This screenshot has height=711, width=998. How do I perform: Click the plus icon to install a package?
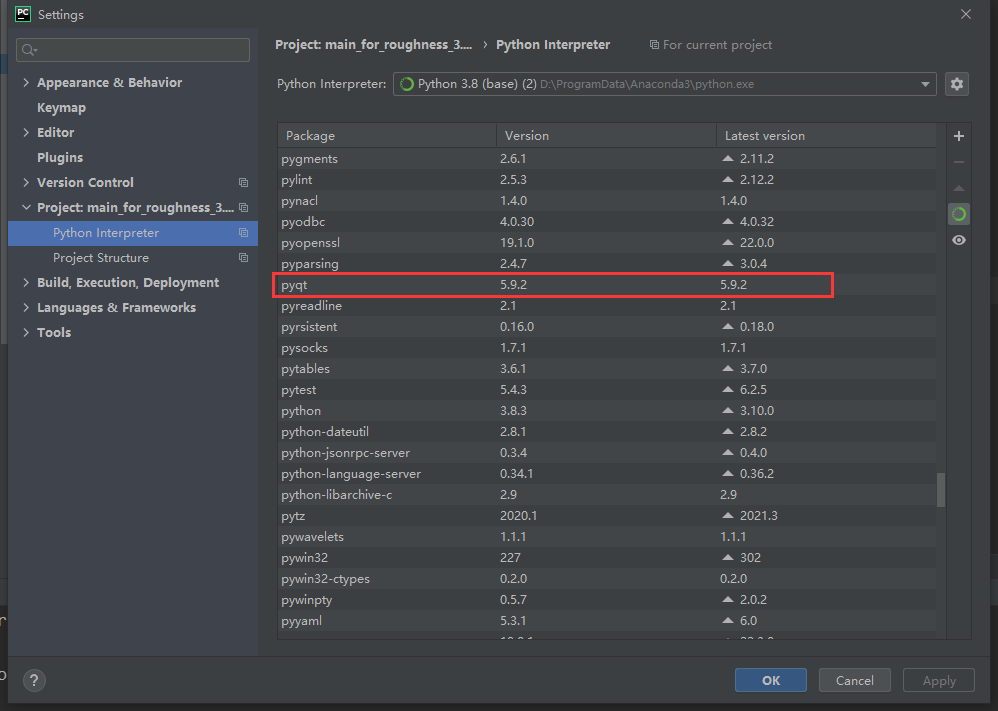click(x=959, y=136)
